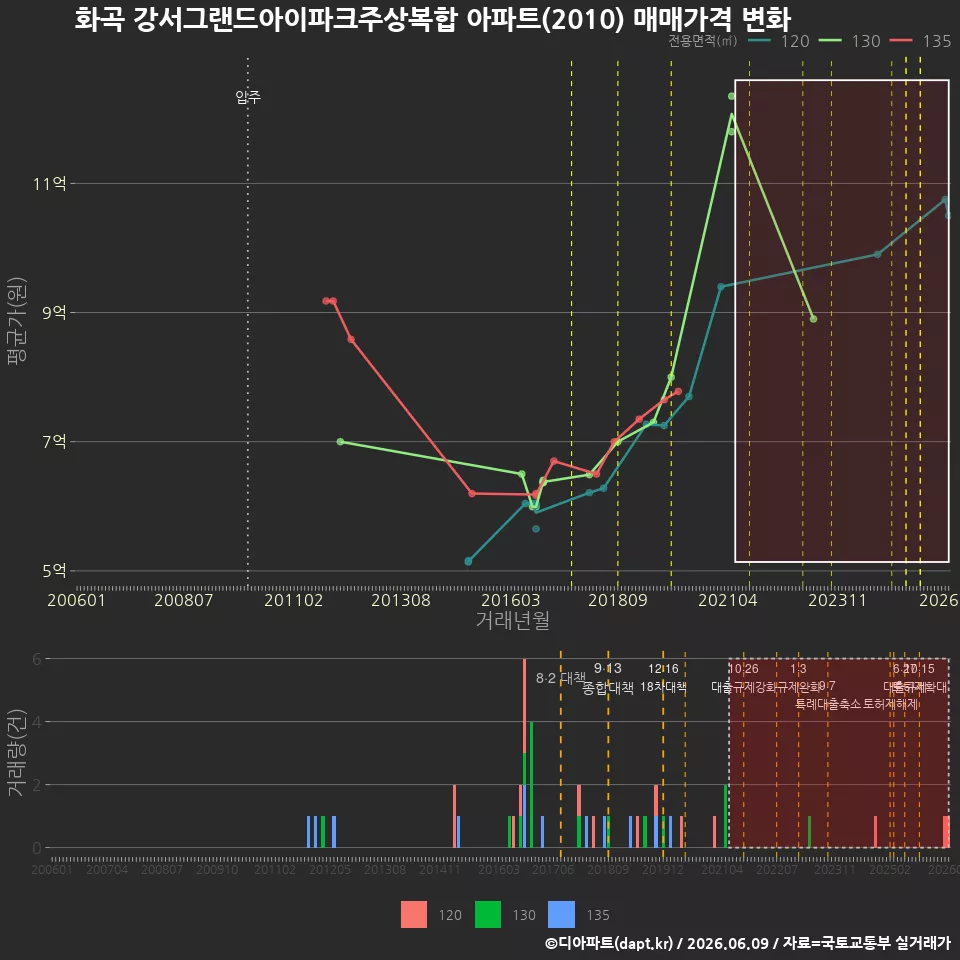This screenshot has height=960, width=960.
Task: Click the 12·16 annotation label
Action: (663, 669)
